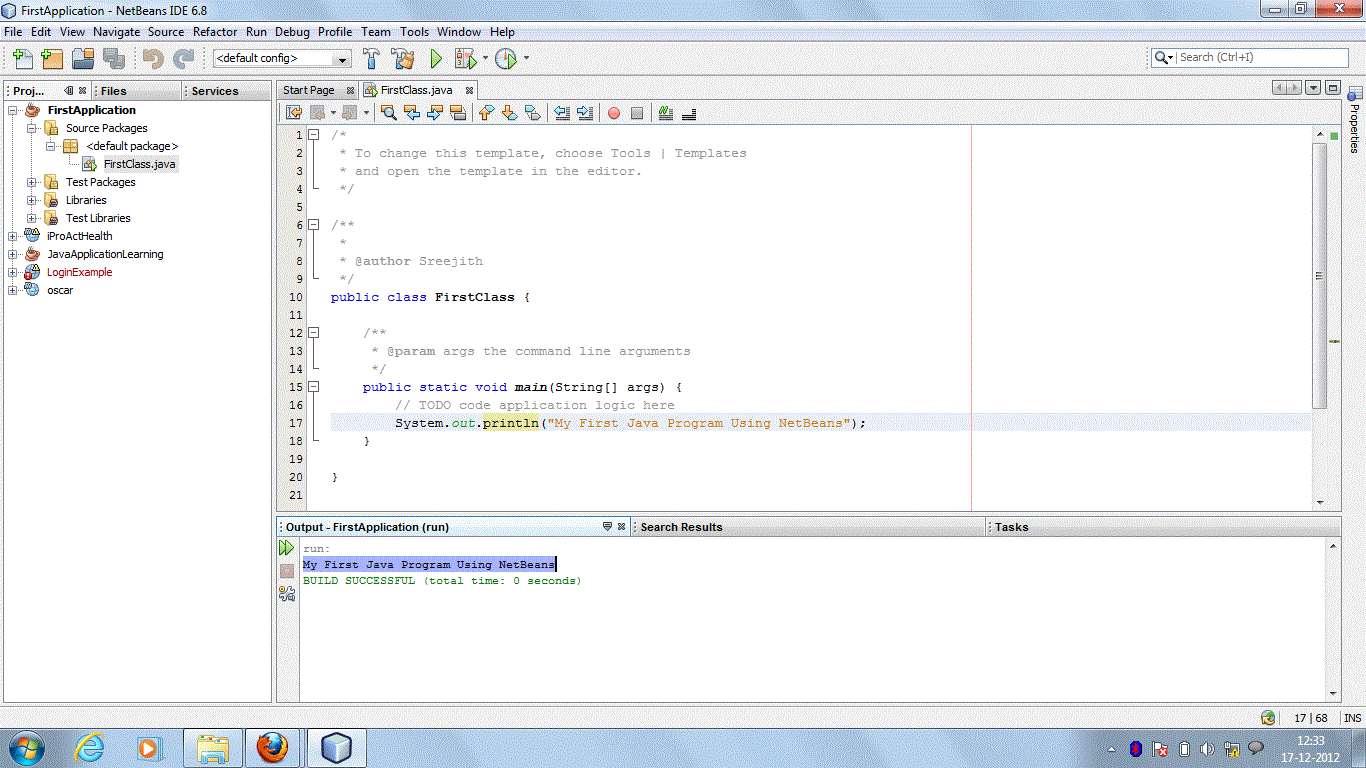Expand the LoginExample project node
The height and width of the screenshot is (768, 1366).
pos(13,272)
